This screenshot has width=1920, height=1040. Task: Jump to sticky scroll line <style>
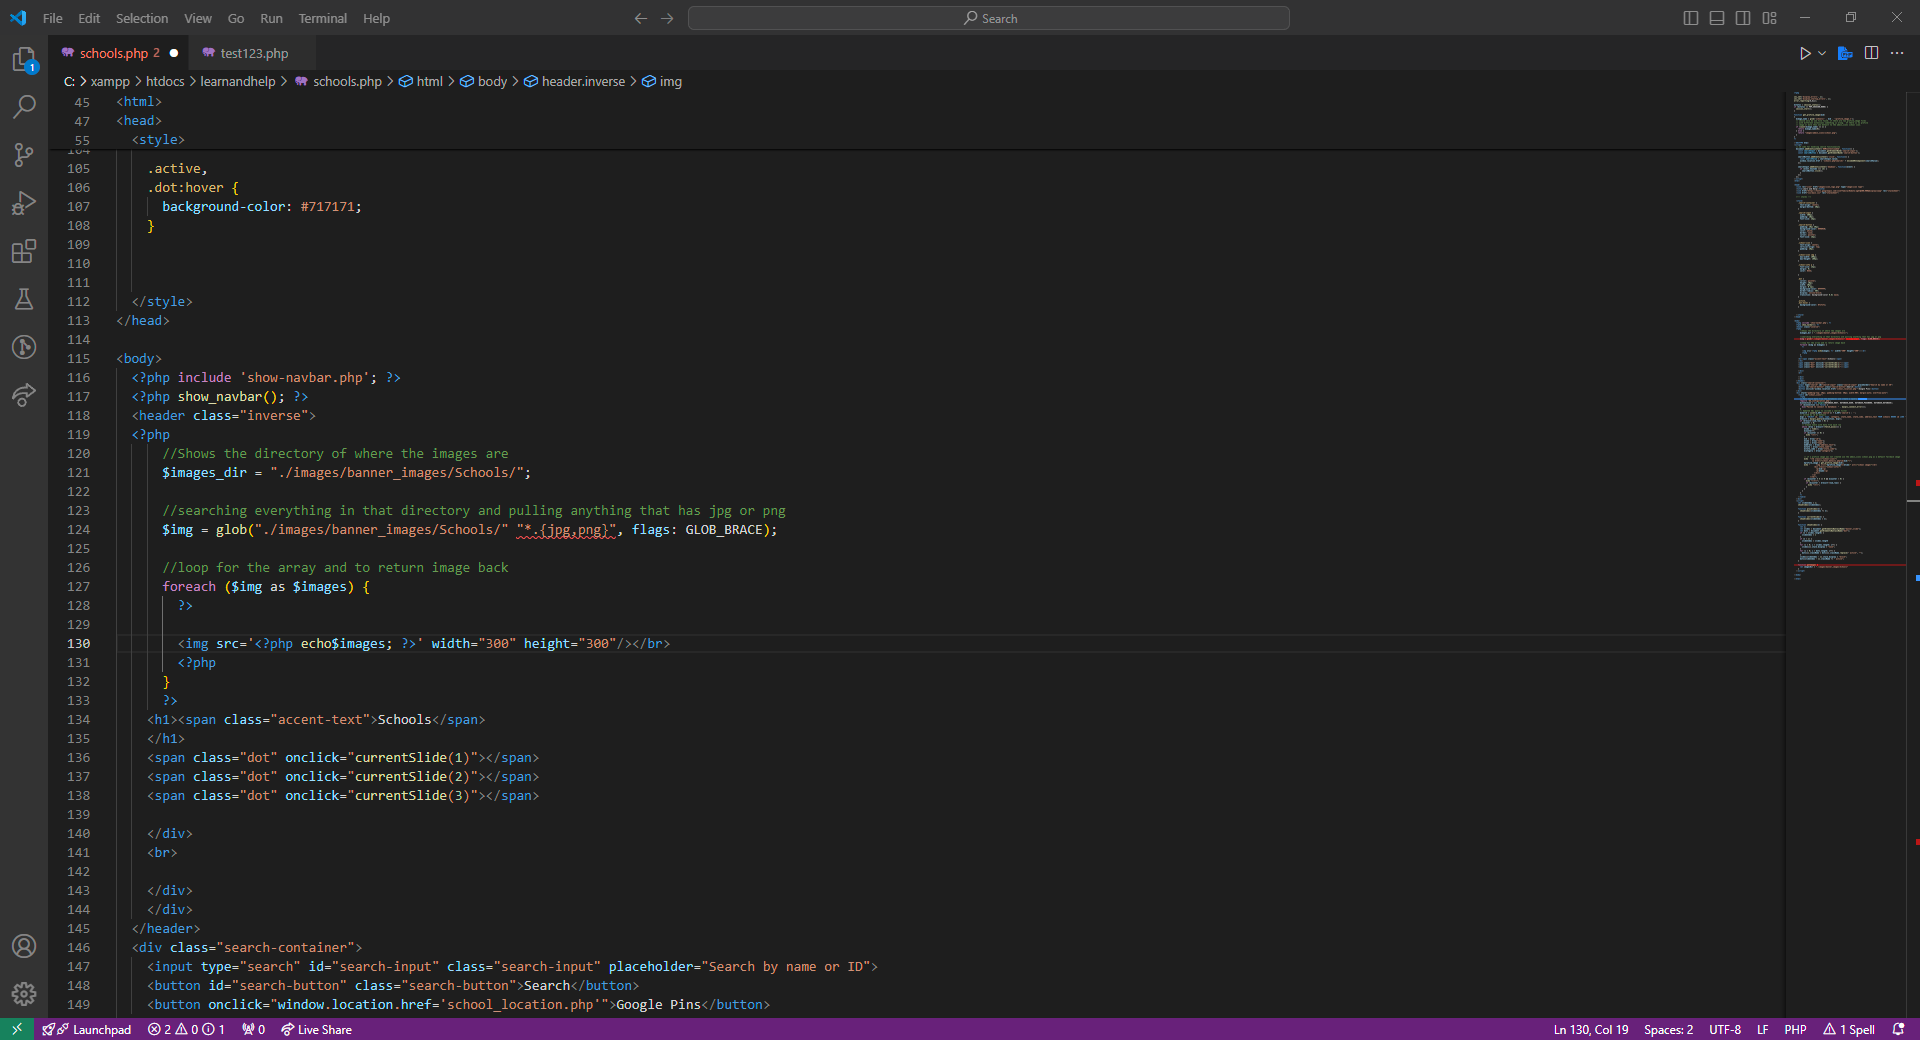160,140
